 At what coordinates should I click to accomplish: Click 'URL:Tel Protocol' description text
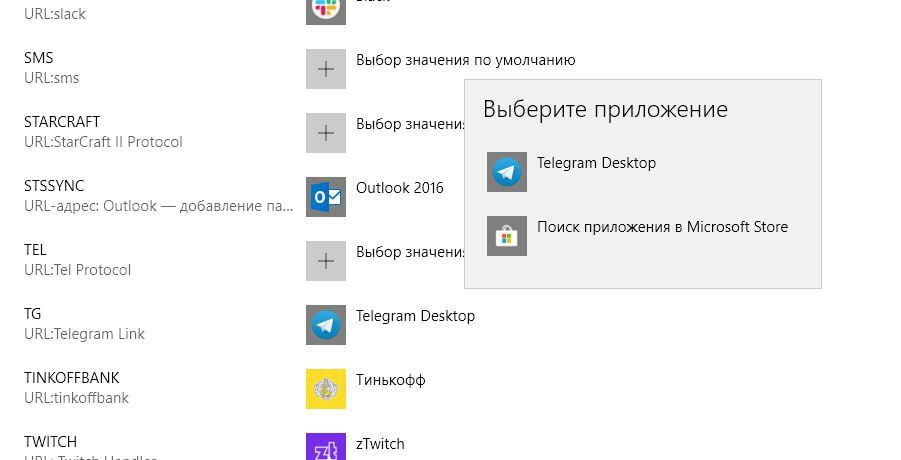pyautogui.click(x=78, y=270)
